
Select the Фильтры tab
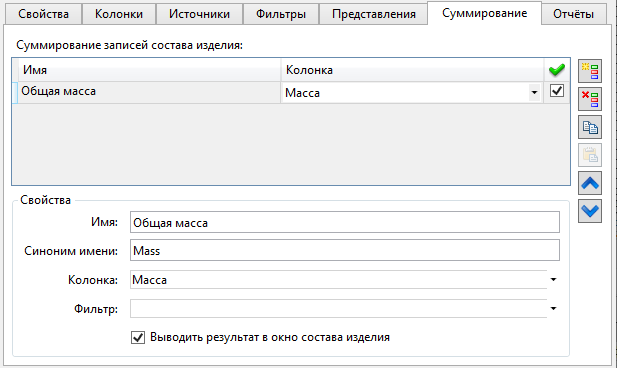pyautogui.click(x=281, y=14)
